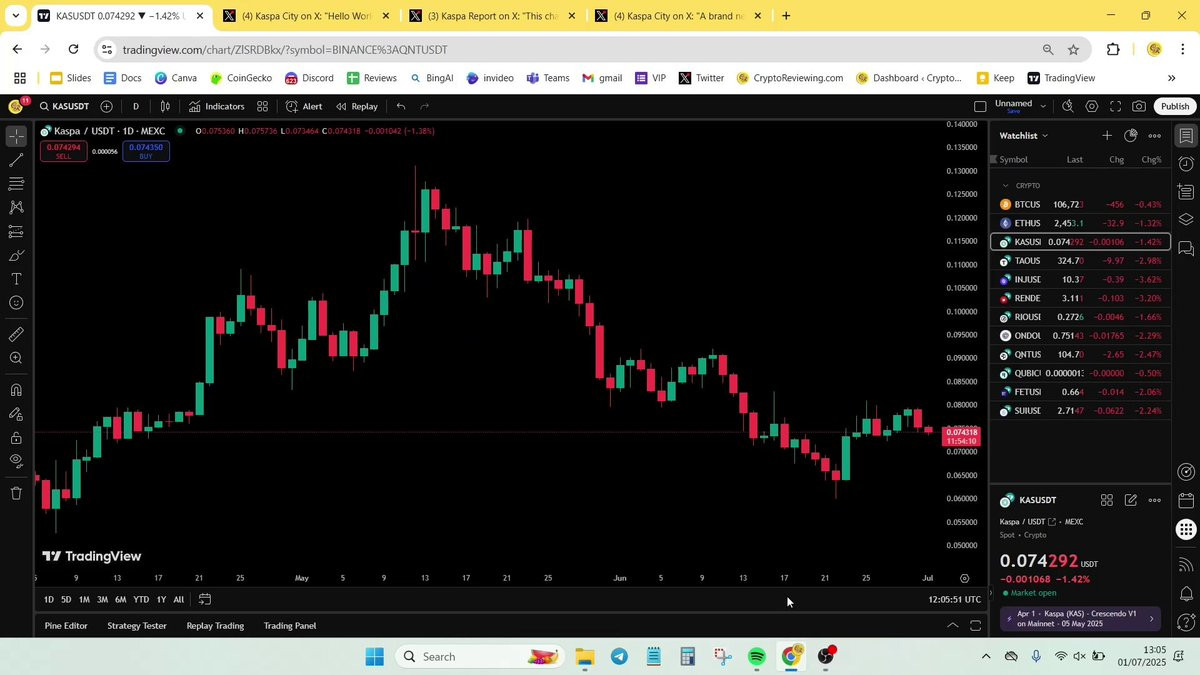This screenshot has width=1200, height=675.
Task: Open the Chats sidebar icon
Action: [1186, 247]
